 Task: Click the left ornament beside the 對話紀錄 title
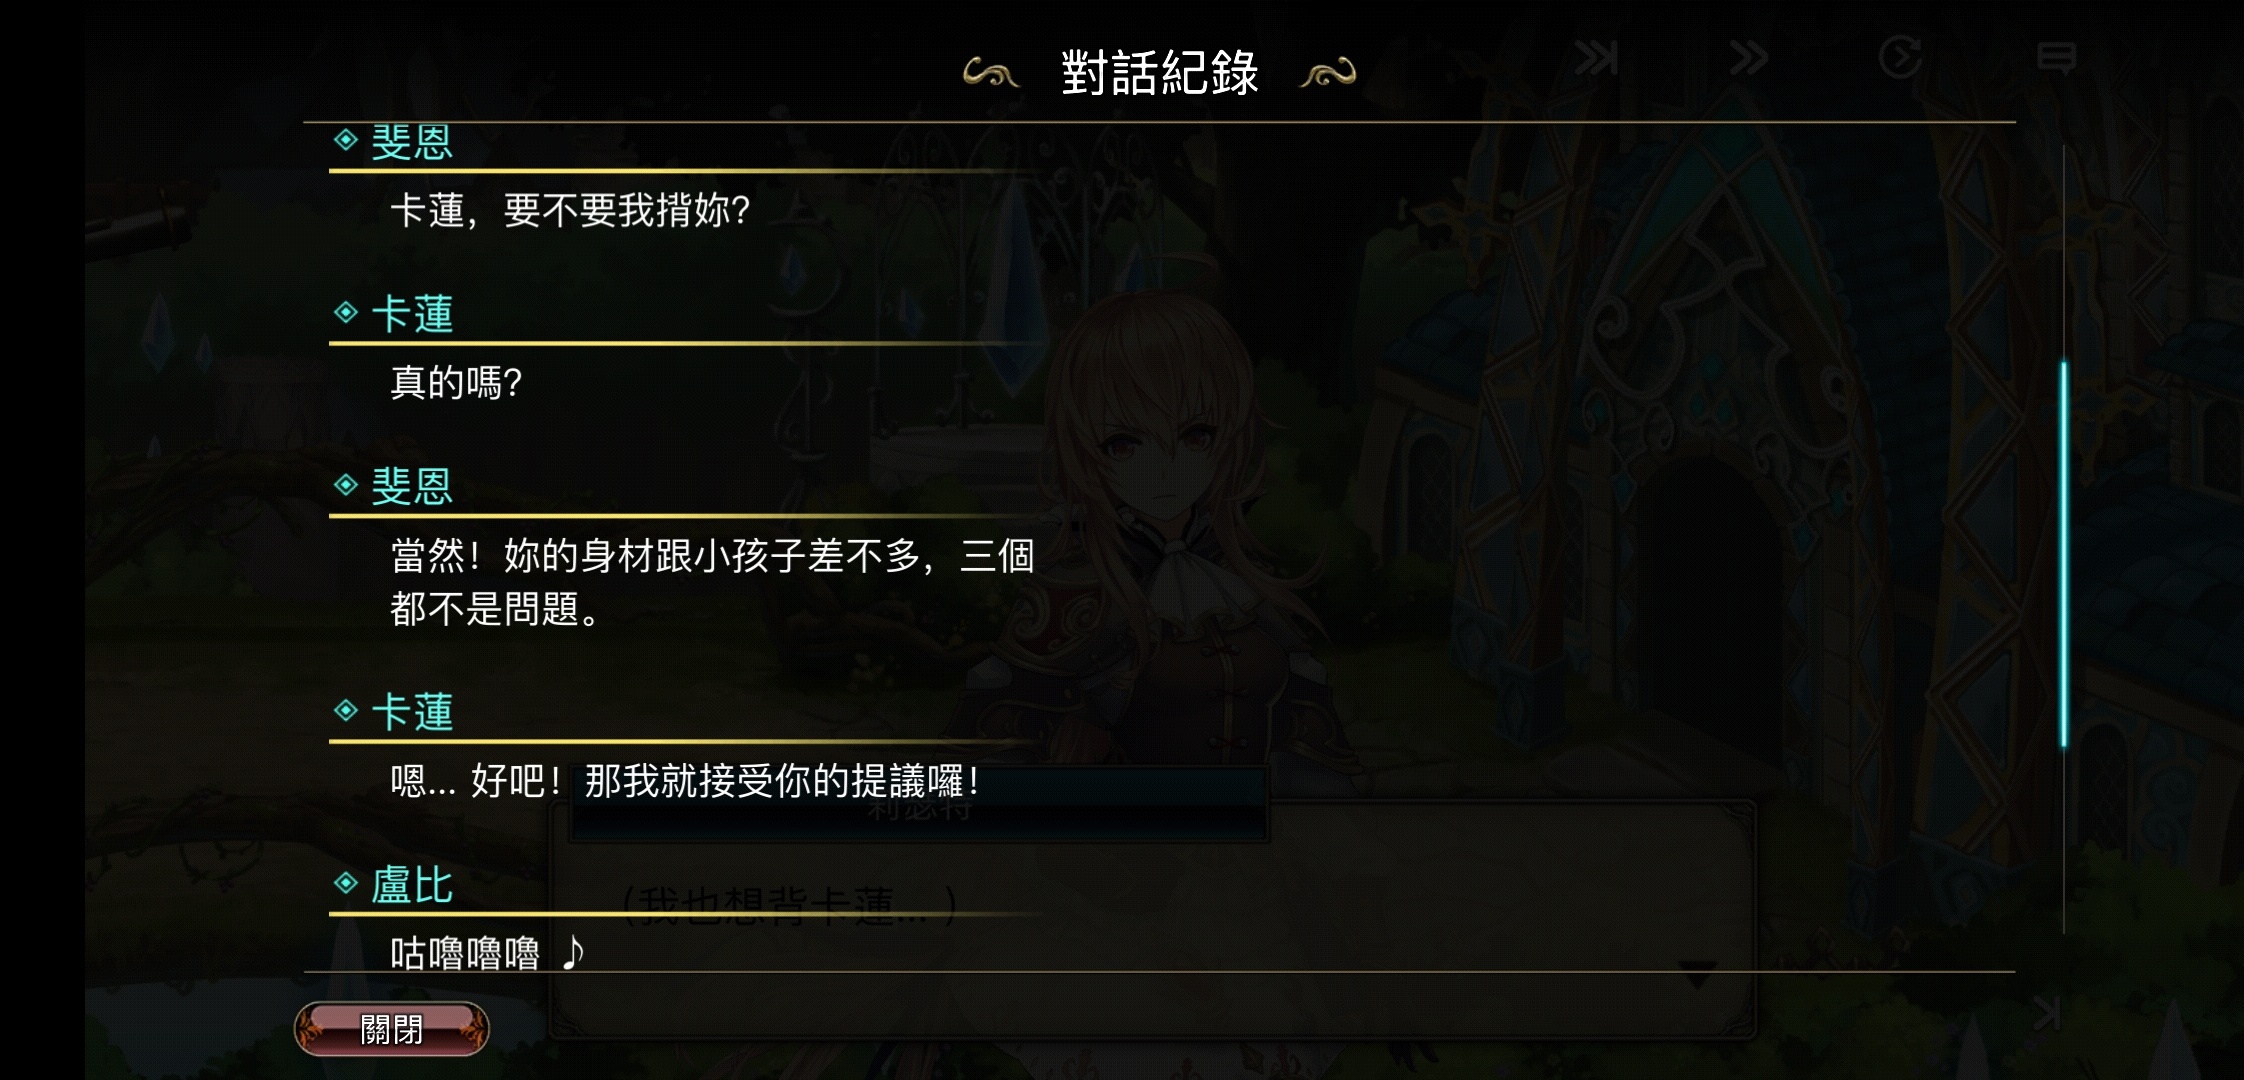click(x=990, y=73)
